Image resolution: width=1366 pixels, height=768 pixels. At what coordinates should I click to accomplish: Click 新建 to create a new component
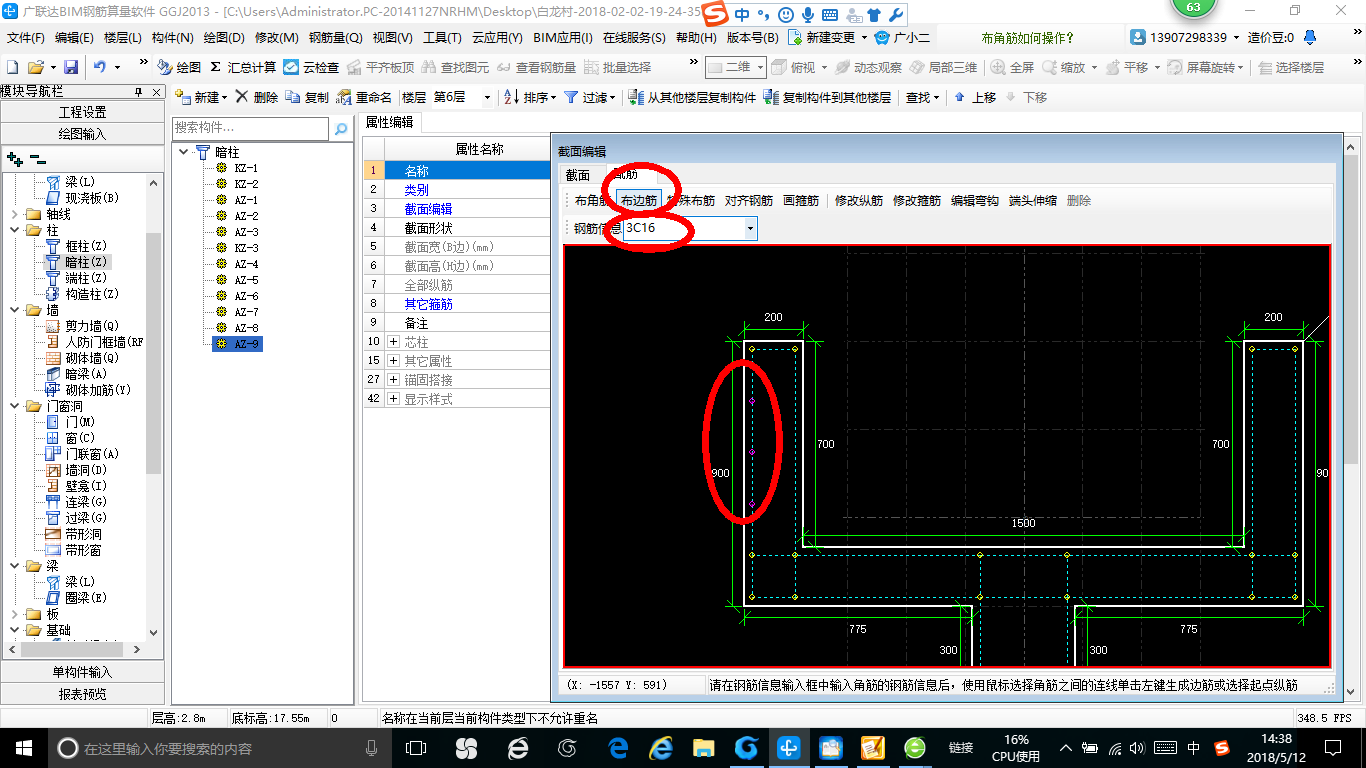(x=201, y=97)
